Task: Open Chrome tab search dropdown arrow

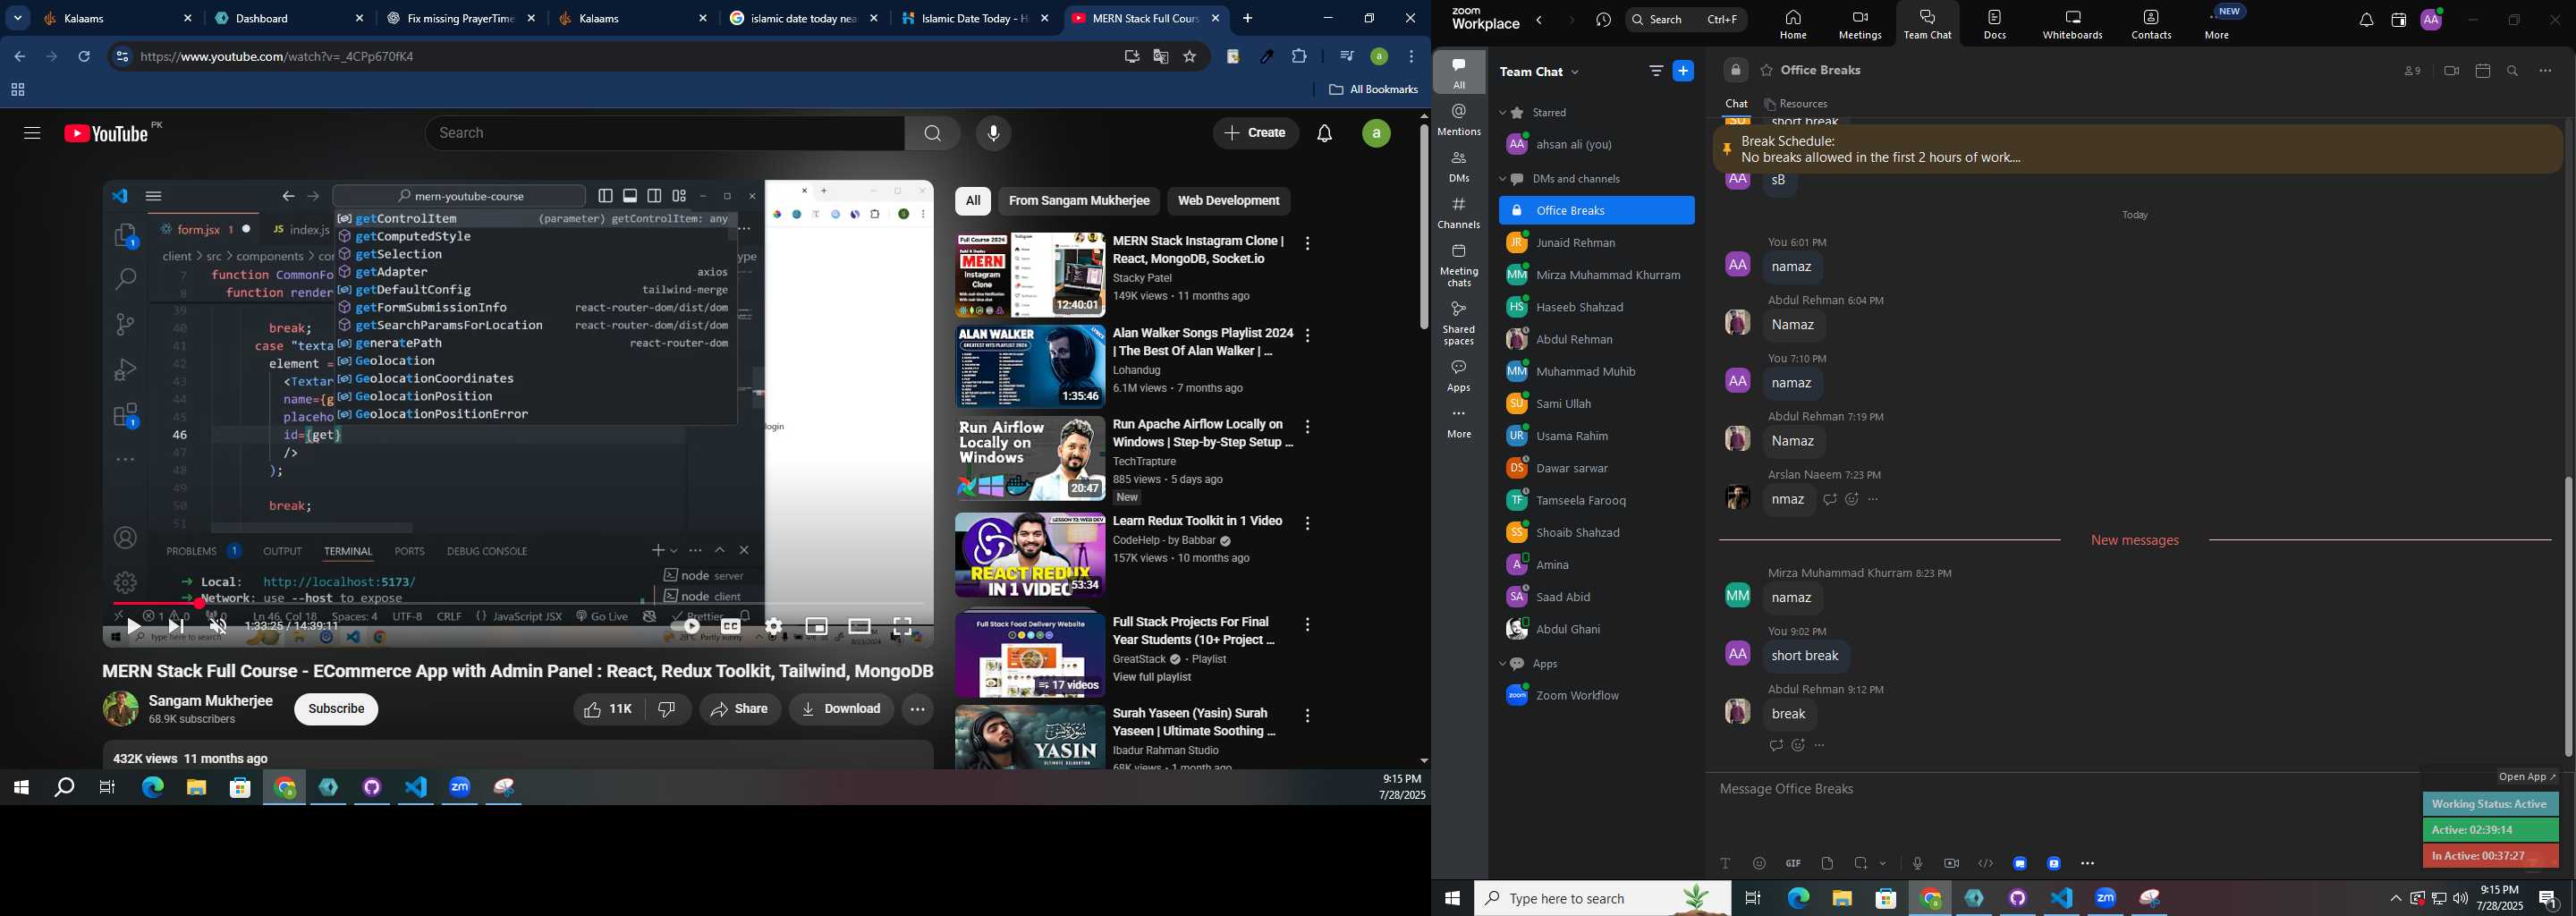Action: click(17, 18)
